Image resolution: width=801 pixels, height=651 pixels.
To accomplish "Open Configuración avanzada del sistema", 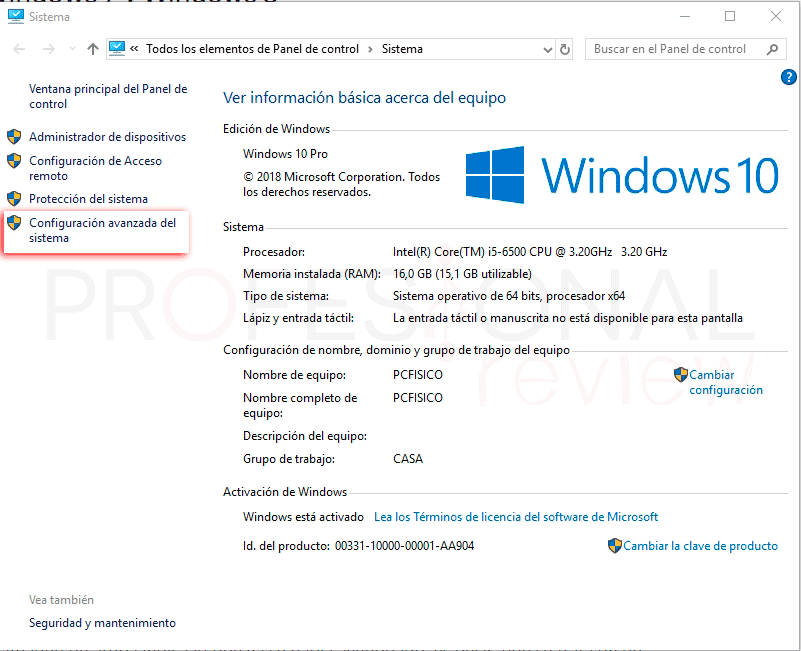I will coord(102,230).
